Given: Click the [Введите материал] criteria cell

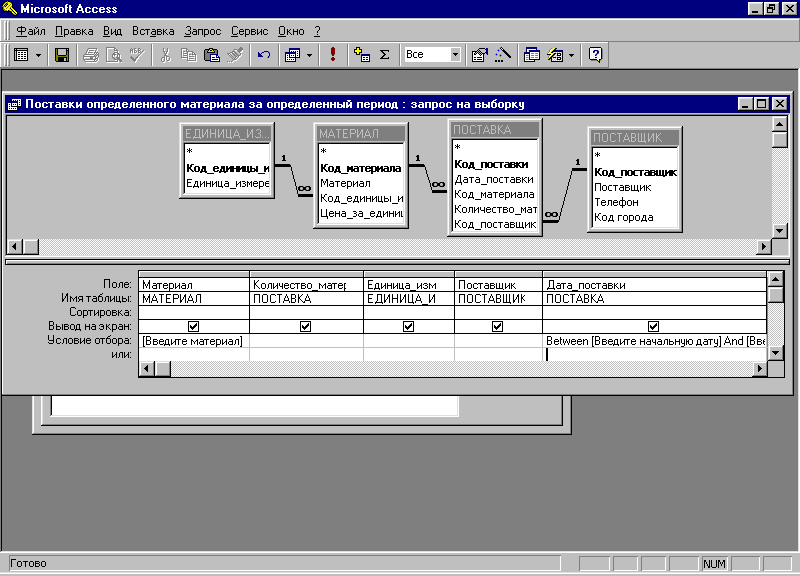Looking at the screenshot, I should point(194,341).
